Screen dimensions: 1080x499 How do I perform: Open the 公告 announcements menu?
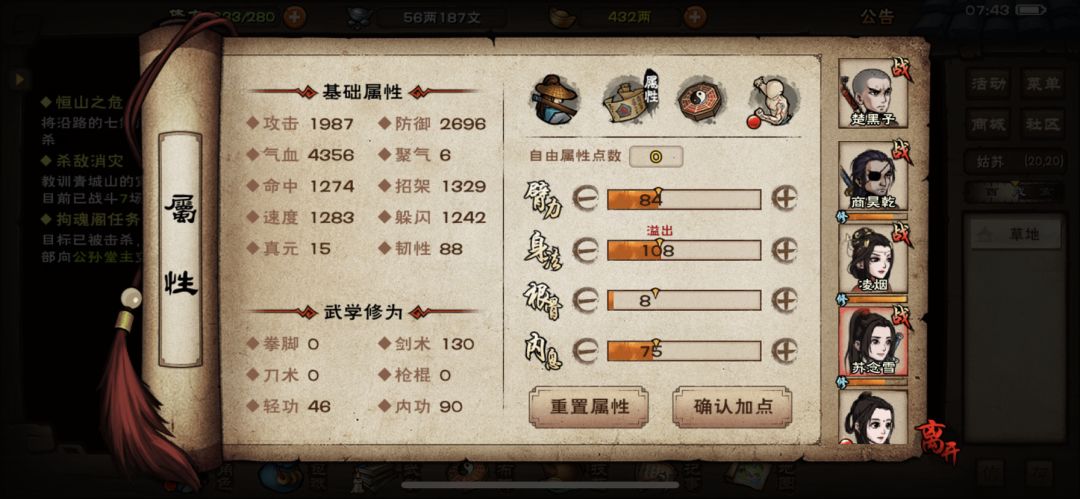click(x=877, y=17)
